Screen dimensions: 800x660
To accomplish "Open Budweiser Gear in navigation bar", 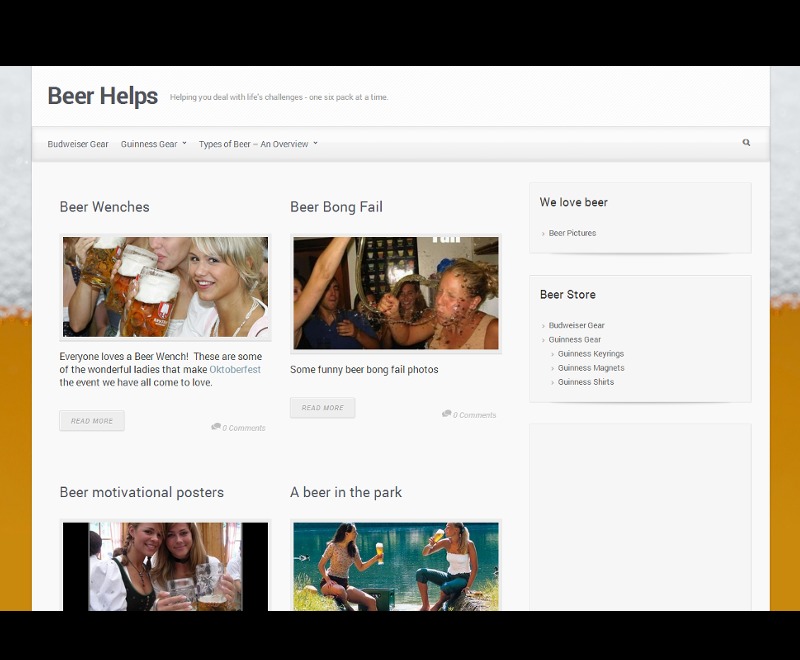I will pos(78,144).
